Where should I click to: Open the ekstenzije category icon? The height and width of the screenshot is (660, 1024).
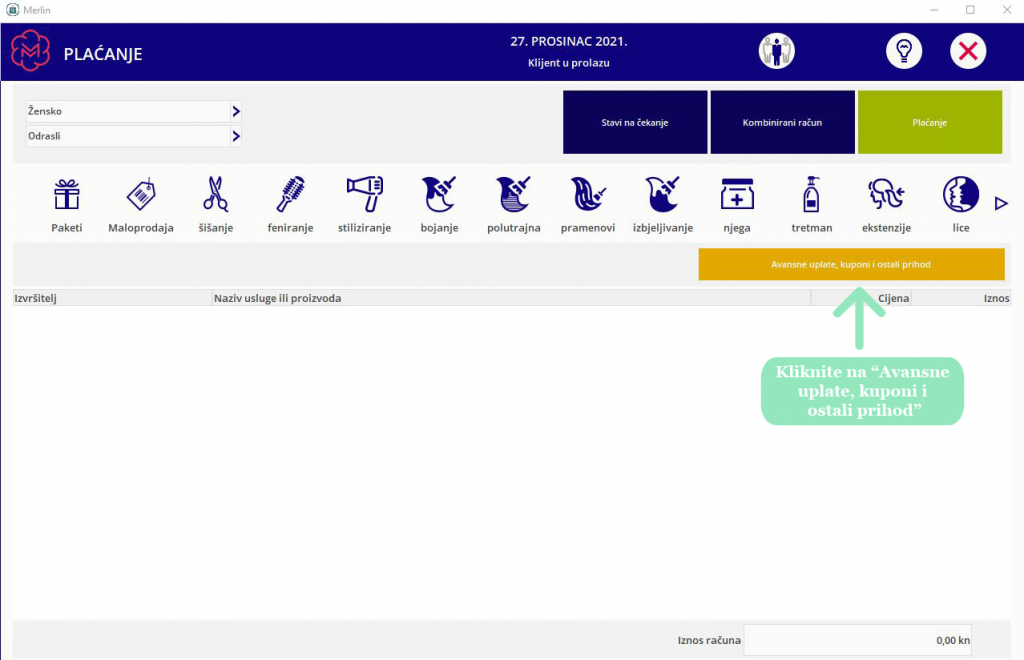pyautogui.click(x=886, y=194)
